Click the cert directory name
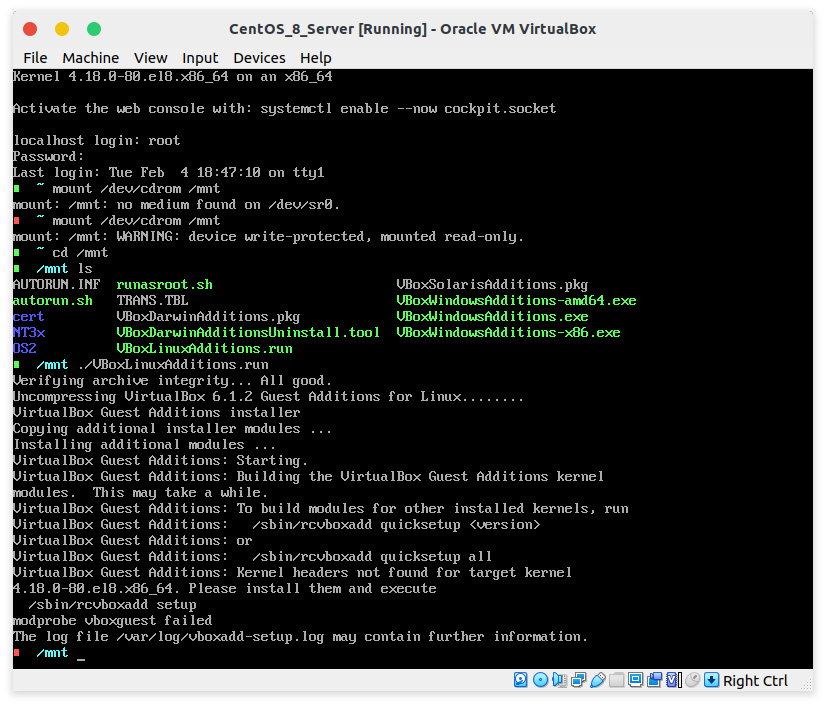Image resolution: width=826 pixels, height=706 pixels. click(x=28, y=316)
